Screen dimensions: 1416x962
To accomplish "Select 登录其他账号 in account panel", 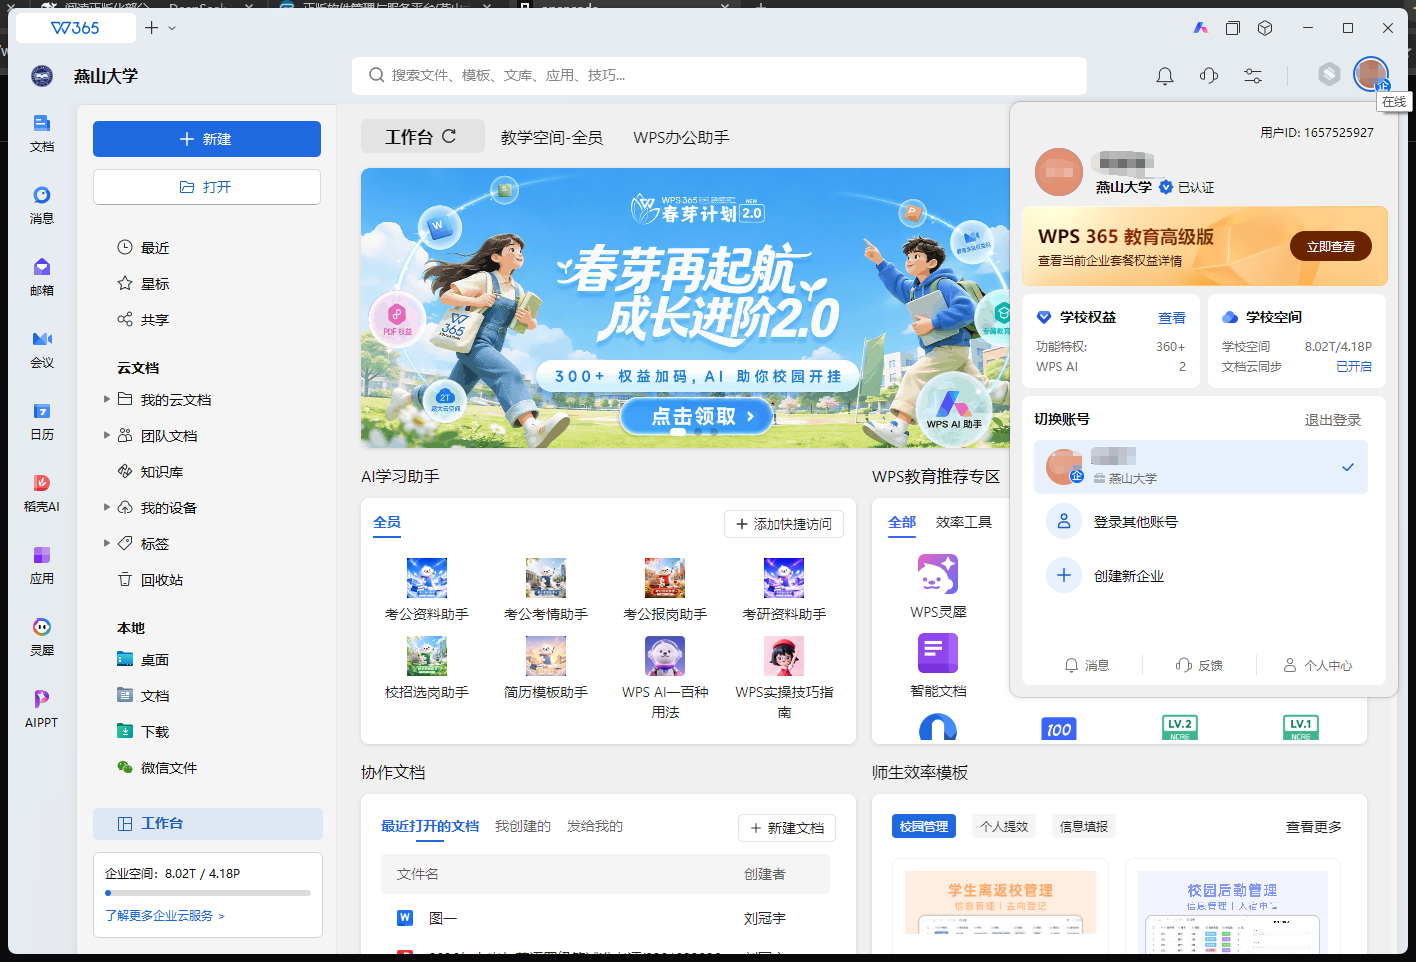I will (1201, 522).
